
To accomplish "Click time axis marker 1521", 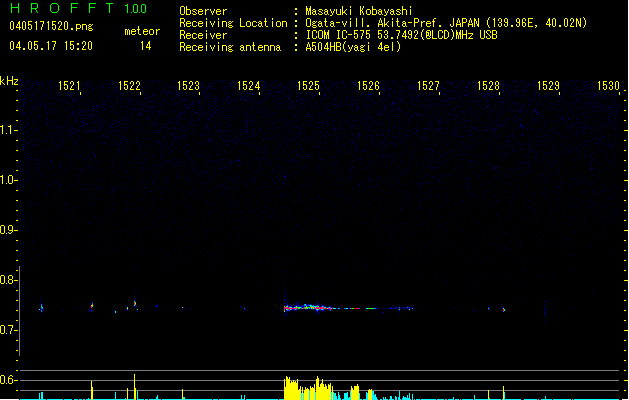I will pos(69,86).
